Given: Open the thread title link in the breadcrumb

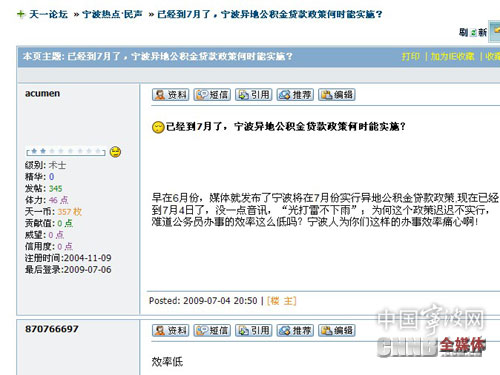Looking at the screenshot, I should coord(270,14).
